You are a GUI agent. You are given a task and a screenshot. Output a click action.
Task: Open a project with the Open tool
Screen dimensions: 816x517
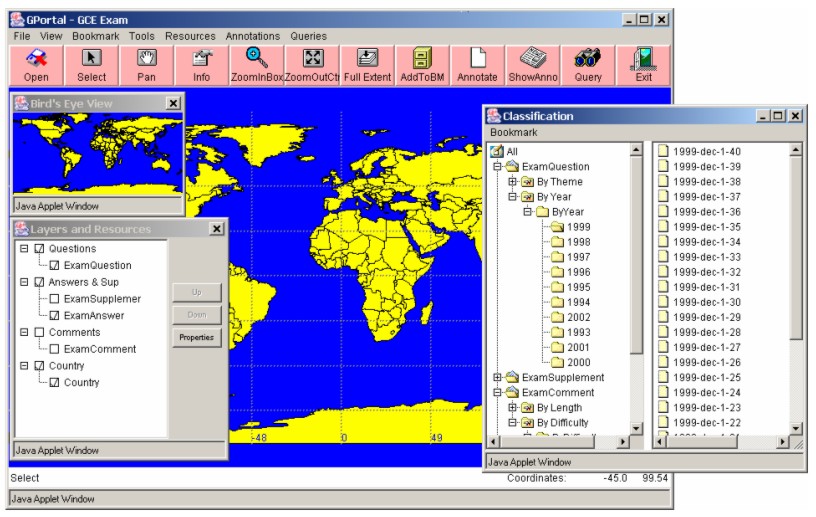pyautogui.click(x=36, y=65)
